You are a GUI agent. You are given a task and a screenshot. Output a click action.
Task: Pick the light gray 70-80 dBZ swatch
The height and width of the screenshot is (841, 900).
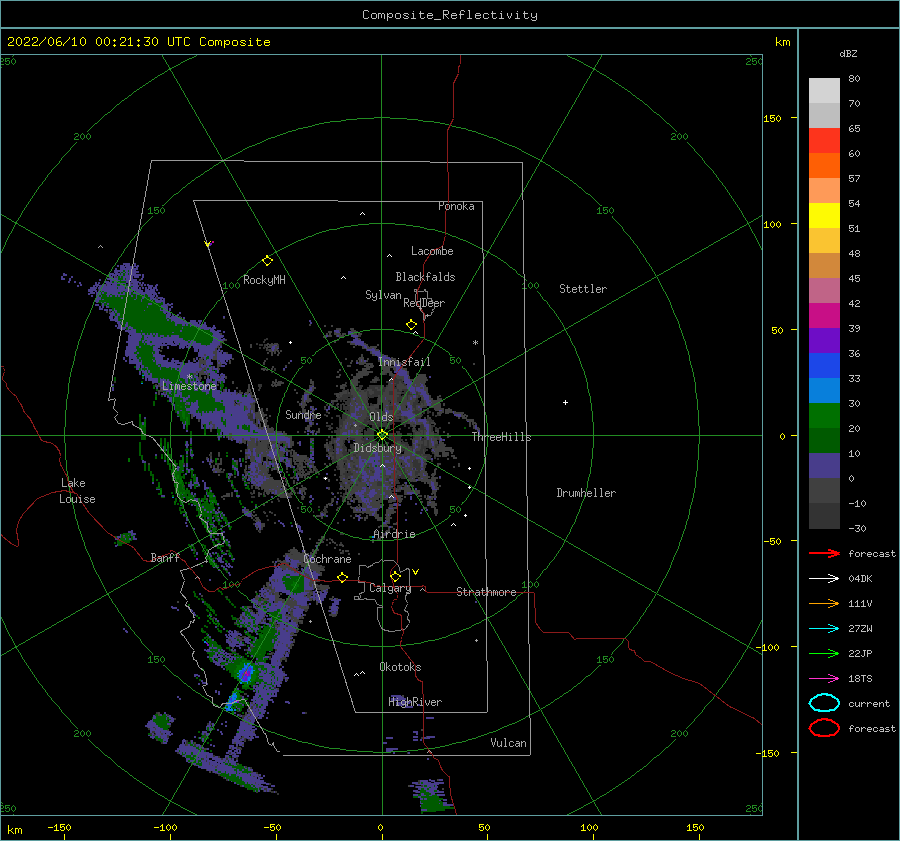pos(824,91)
